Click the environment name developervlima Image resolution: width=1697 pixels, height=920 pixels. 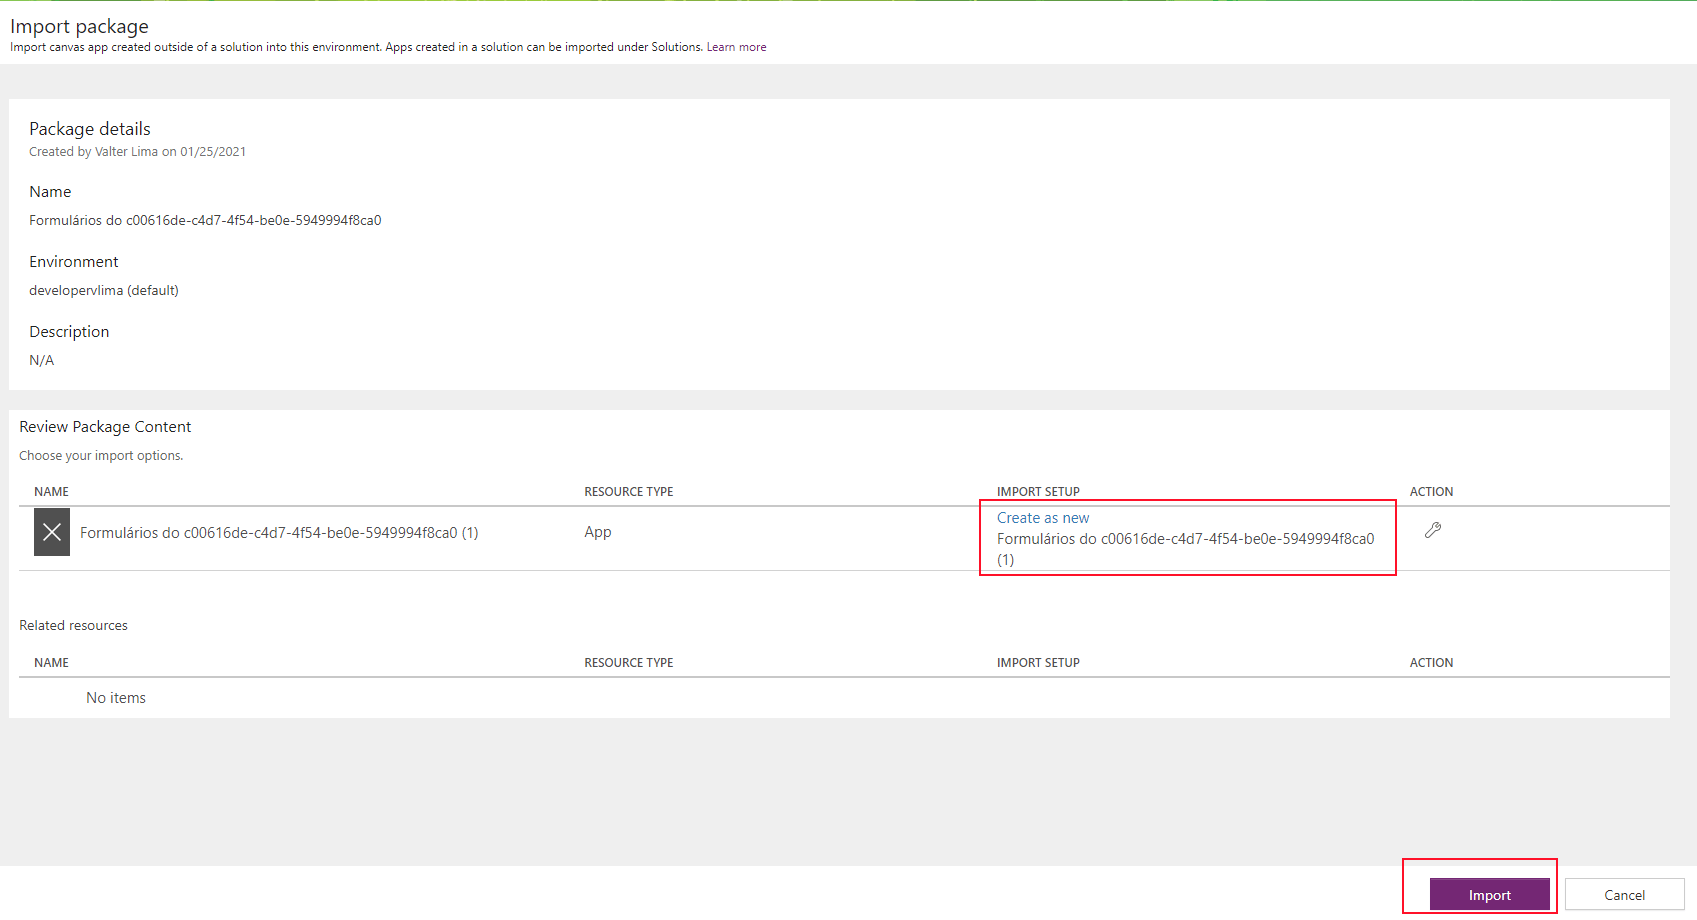103,290
